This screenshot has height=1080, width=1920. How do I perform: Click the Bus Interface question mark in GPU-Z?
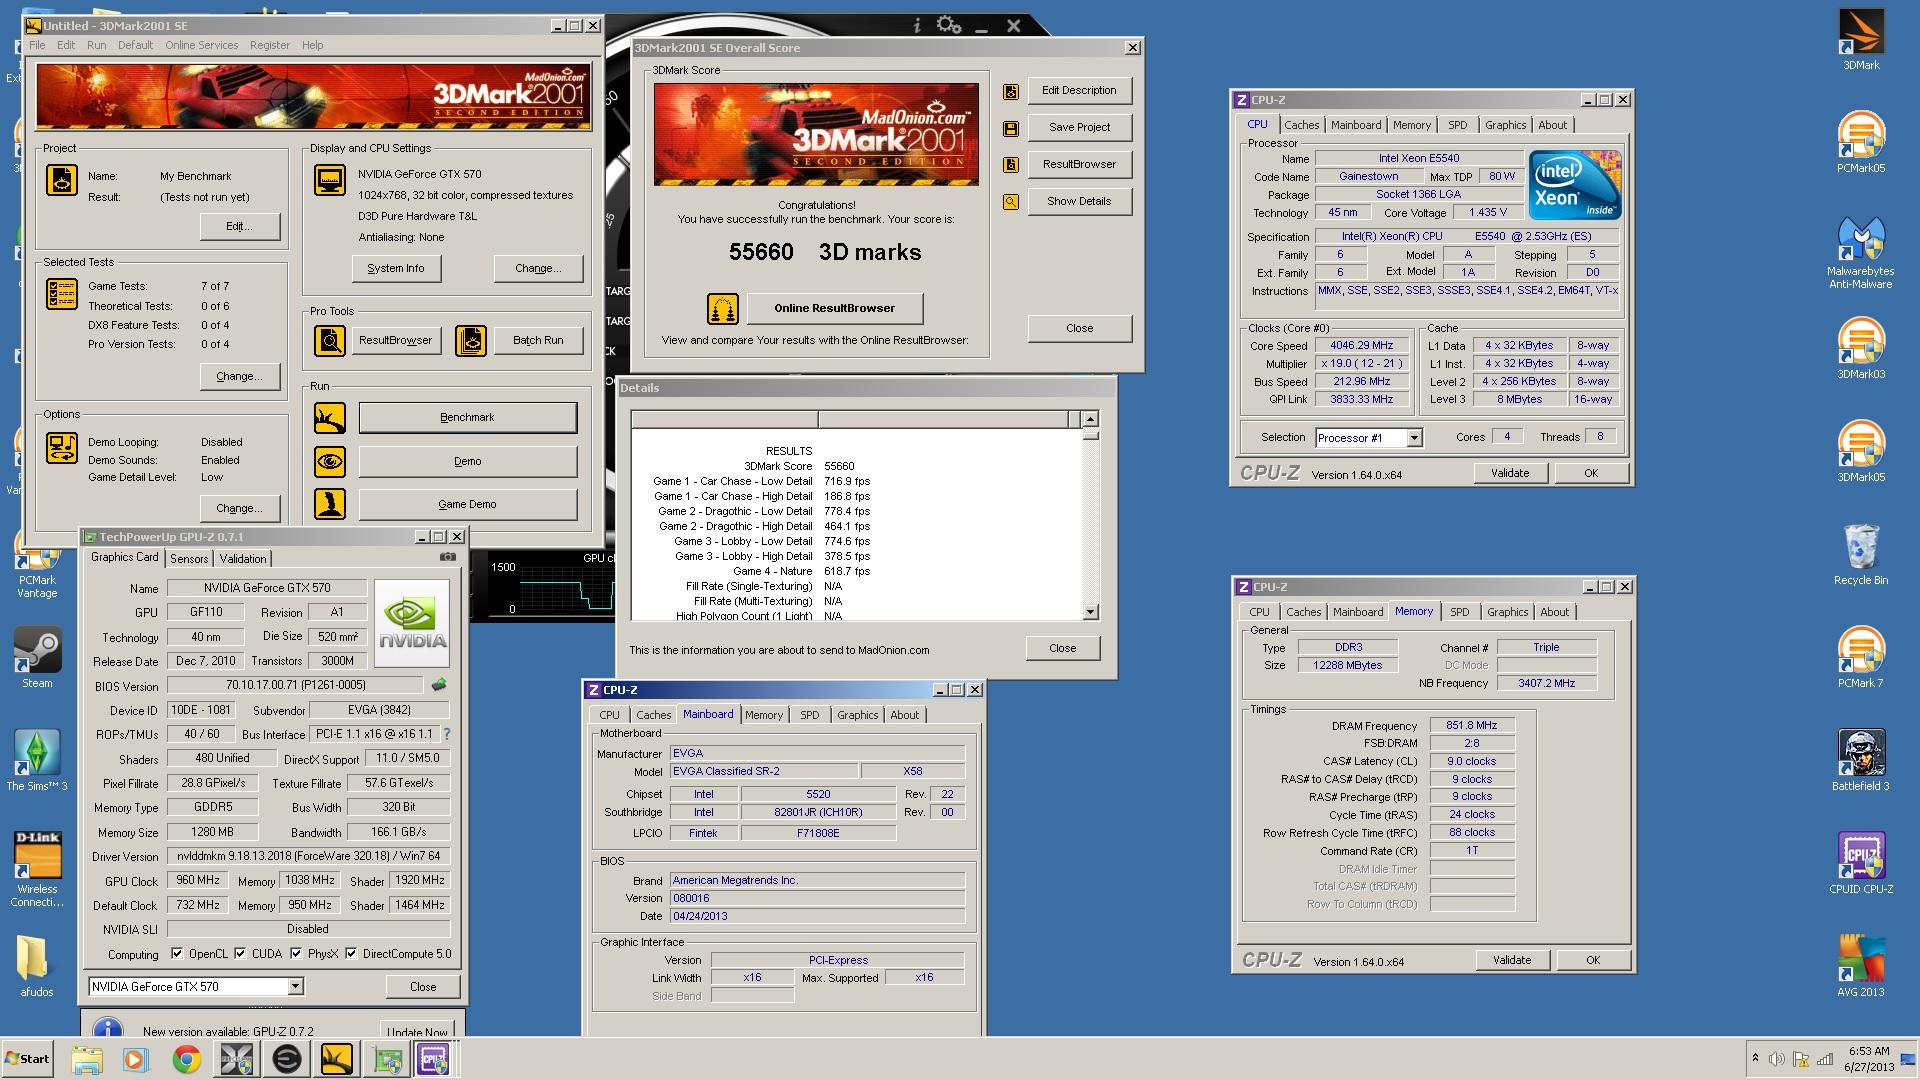[446, 734]
